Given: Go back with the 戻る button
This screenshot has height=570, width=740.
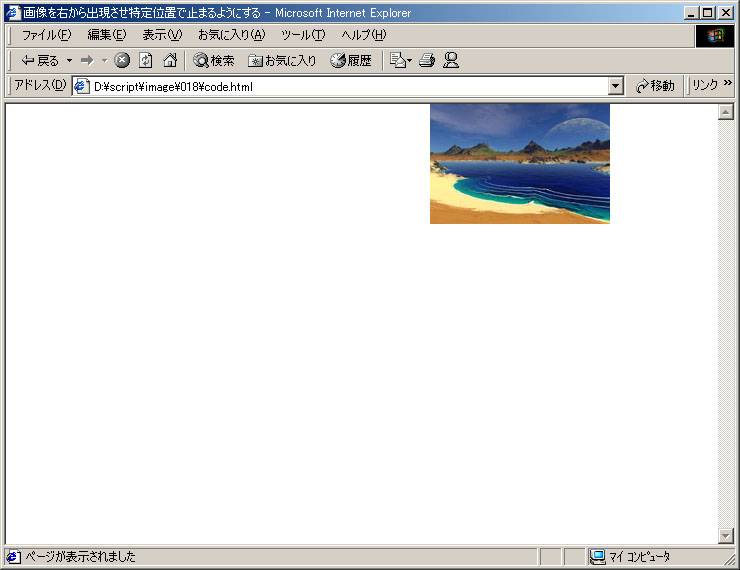Looking at the screenshot, I should pyautogui.click(x=40, y=60).
